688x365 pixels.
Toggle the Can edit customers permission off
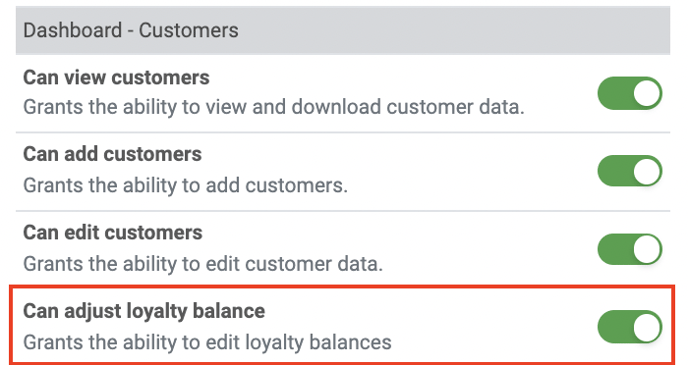coord(630,249)
